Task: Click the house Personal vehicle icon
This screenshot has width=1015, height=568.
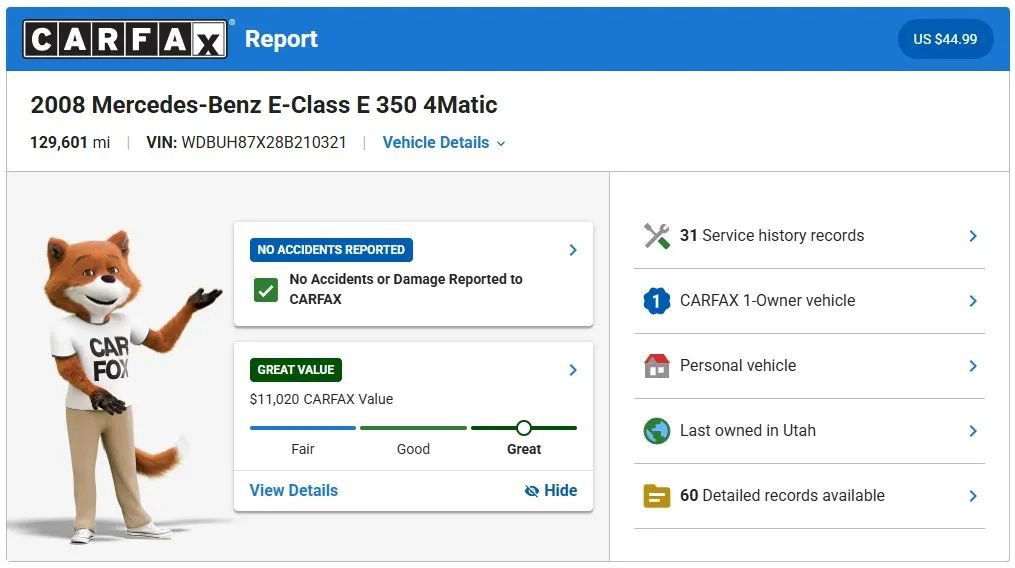Action: pos(656,366)
